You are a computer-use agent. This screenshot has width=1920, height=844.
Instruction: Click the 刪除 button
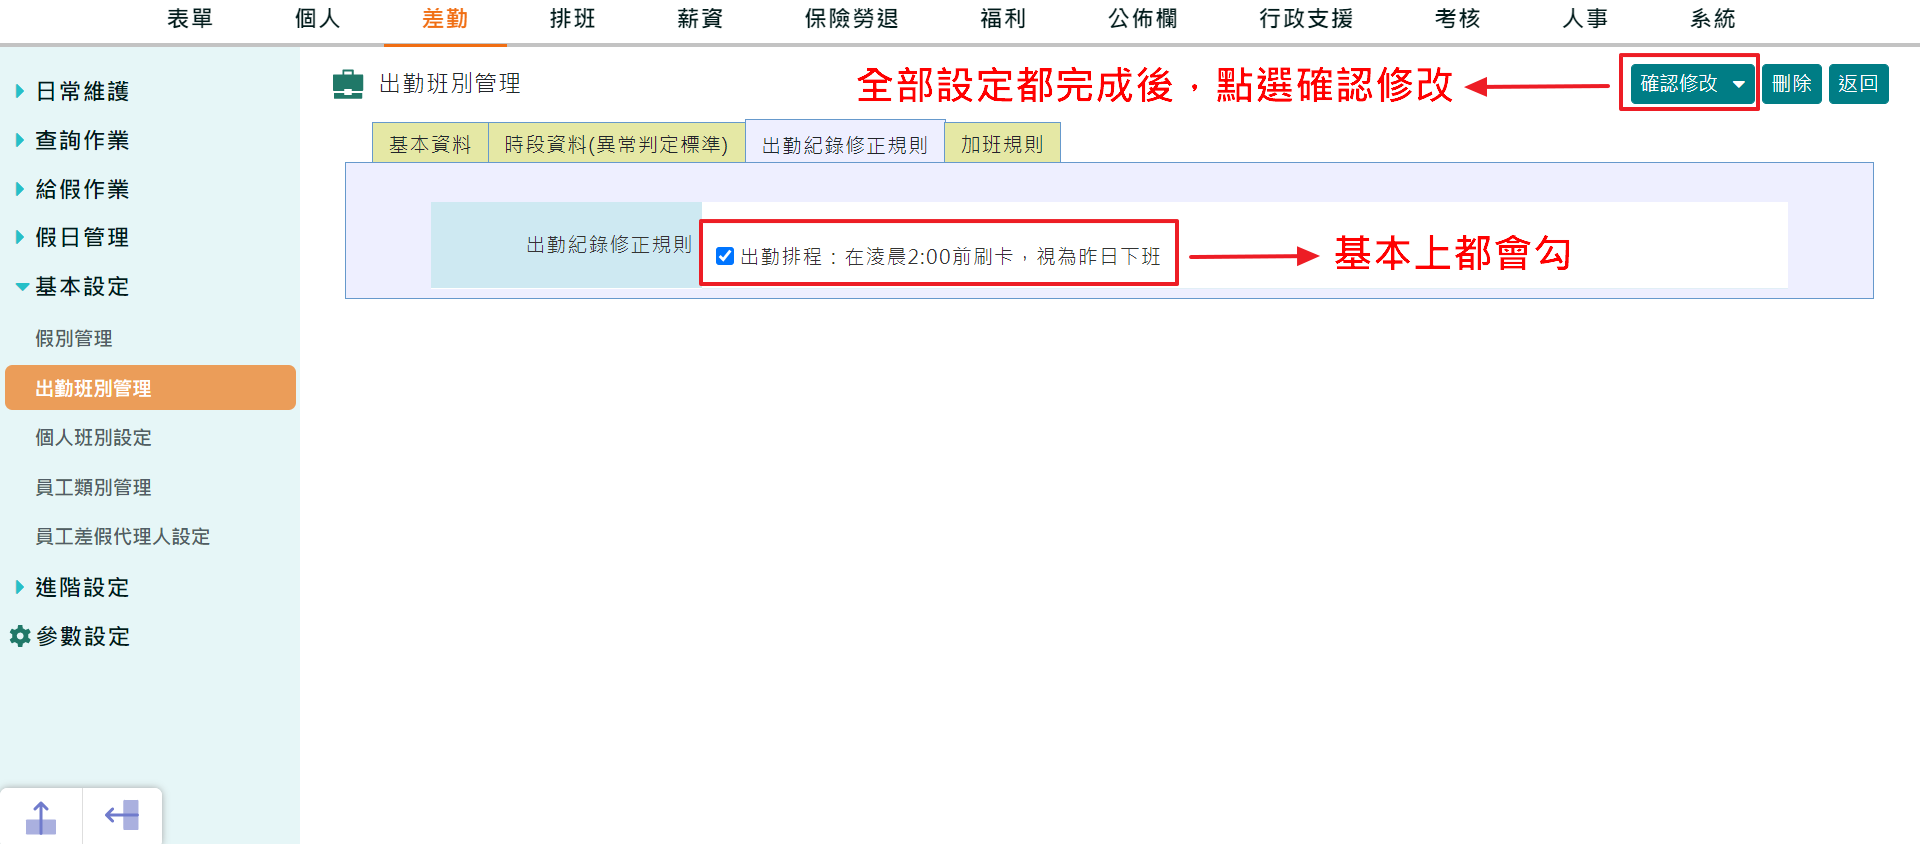coord(1792,84)
